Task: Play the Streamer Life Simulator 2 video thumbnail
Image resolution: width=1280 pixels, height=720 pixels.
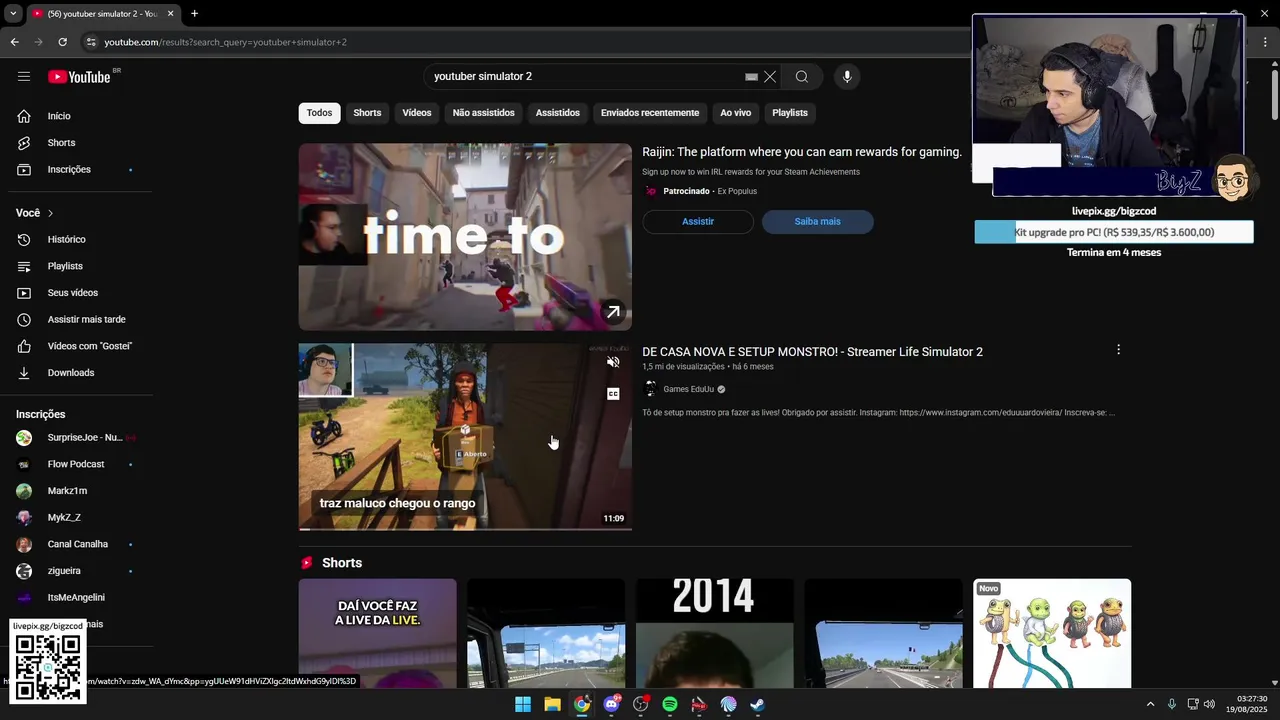Action: 465,436
